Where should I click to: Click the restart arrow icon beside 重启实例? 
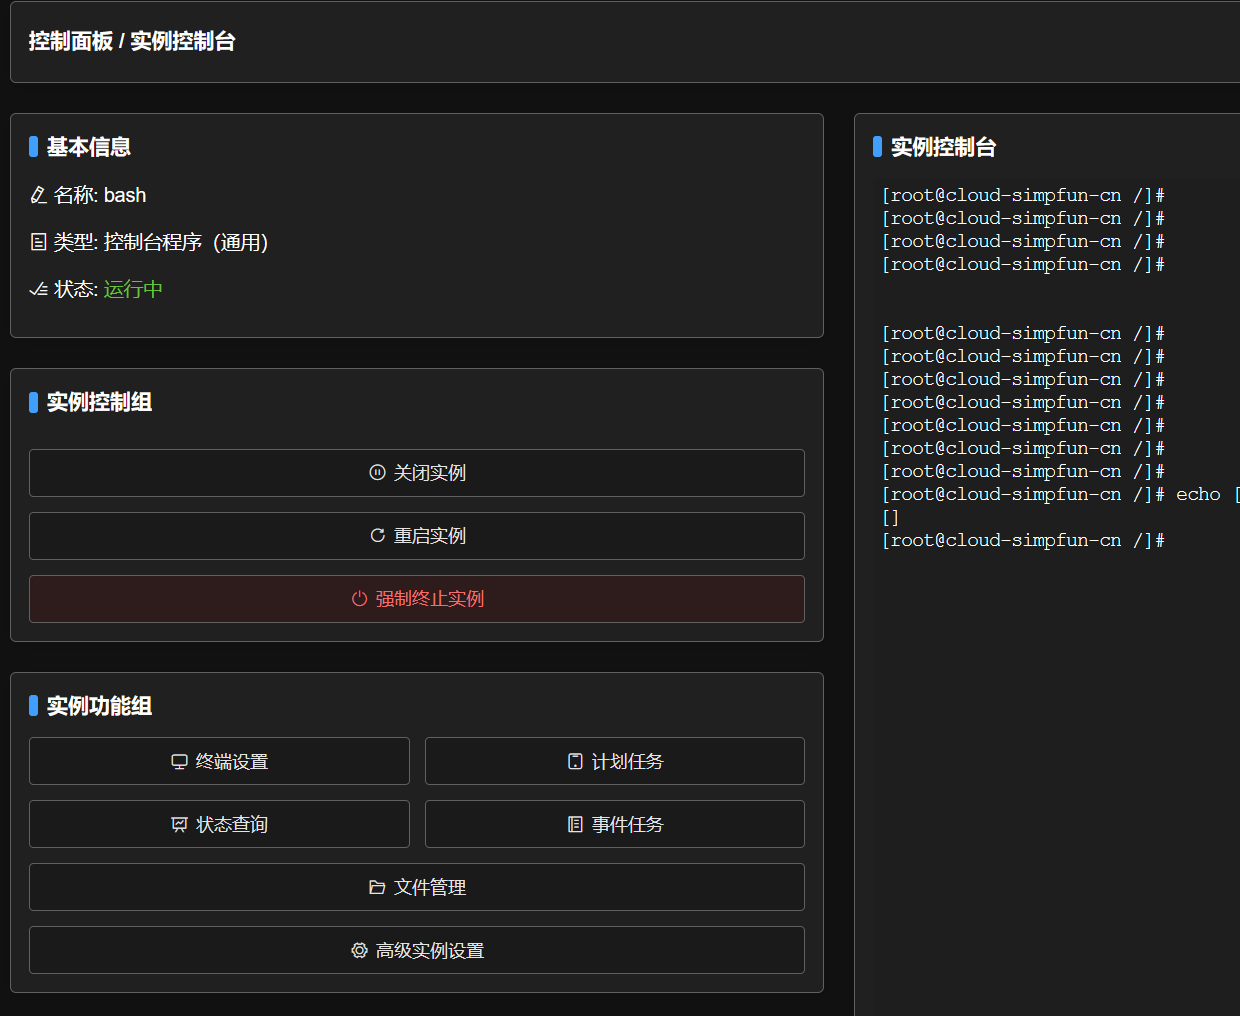pyautogui.click(x=378, y=535)
